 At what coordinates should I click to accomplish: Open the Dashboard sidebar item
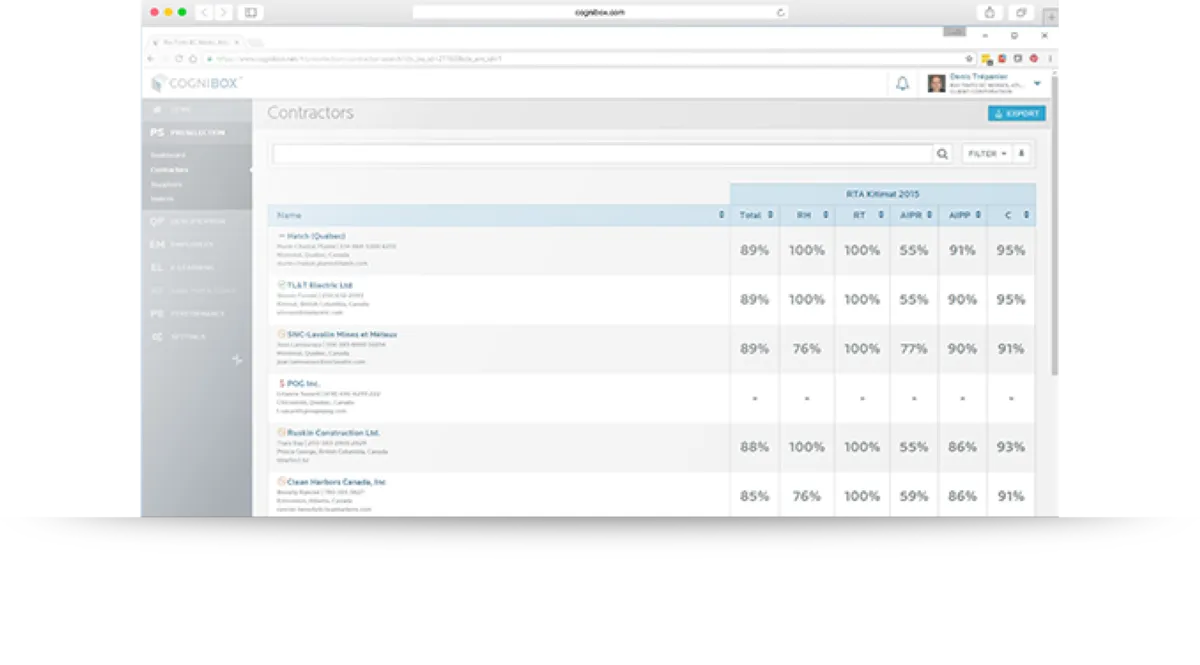(x=168, y=155)
